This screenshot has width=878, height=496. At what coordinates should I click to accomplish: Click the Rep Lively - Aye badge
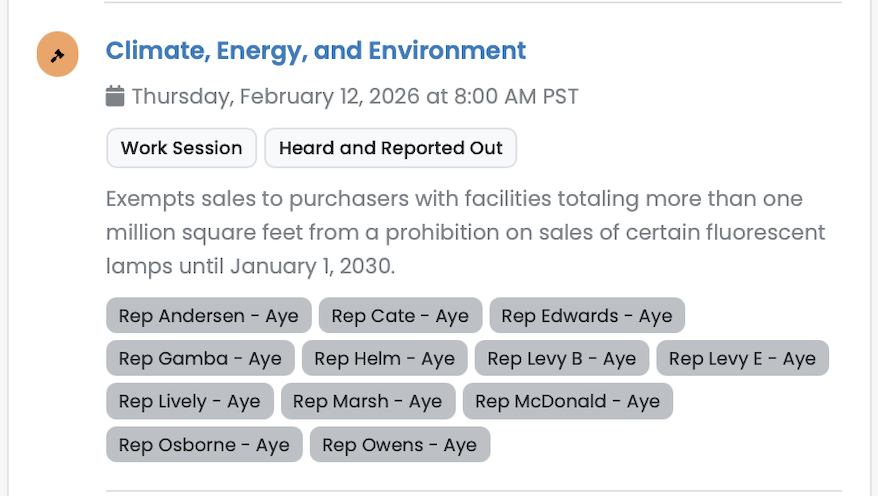189,402
